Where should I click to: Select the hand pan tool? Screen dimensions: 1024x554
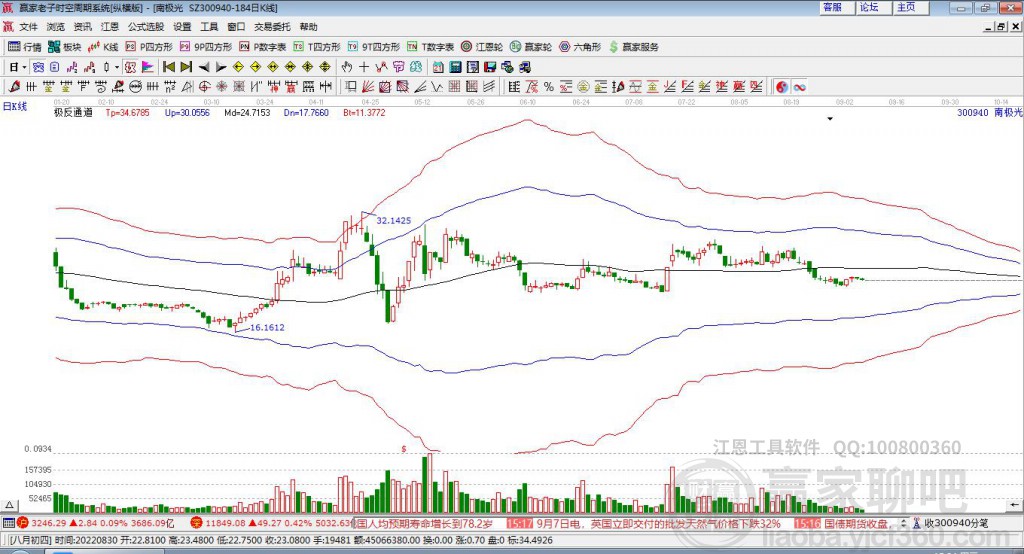tap(347, 67)
